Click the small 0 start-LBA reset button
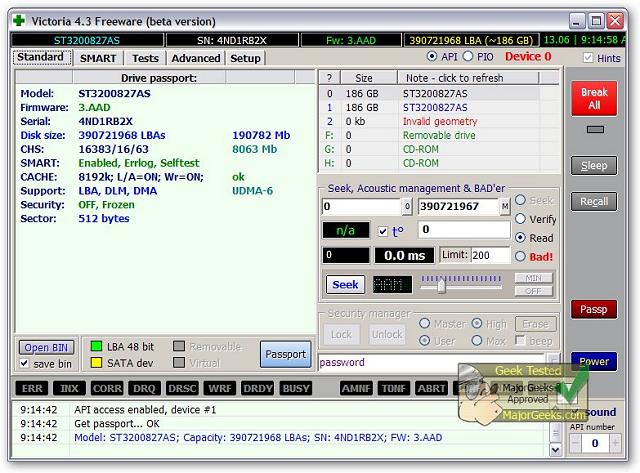This screenshot has width=640, height=473. [x=407, y=207]
